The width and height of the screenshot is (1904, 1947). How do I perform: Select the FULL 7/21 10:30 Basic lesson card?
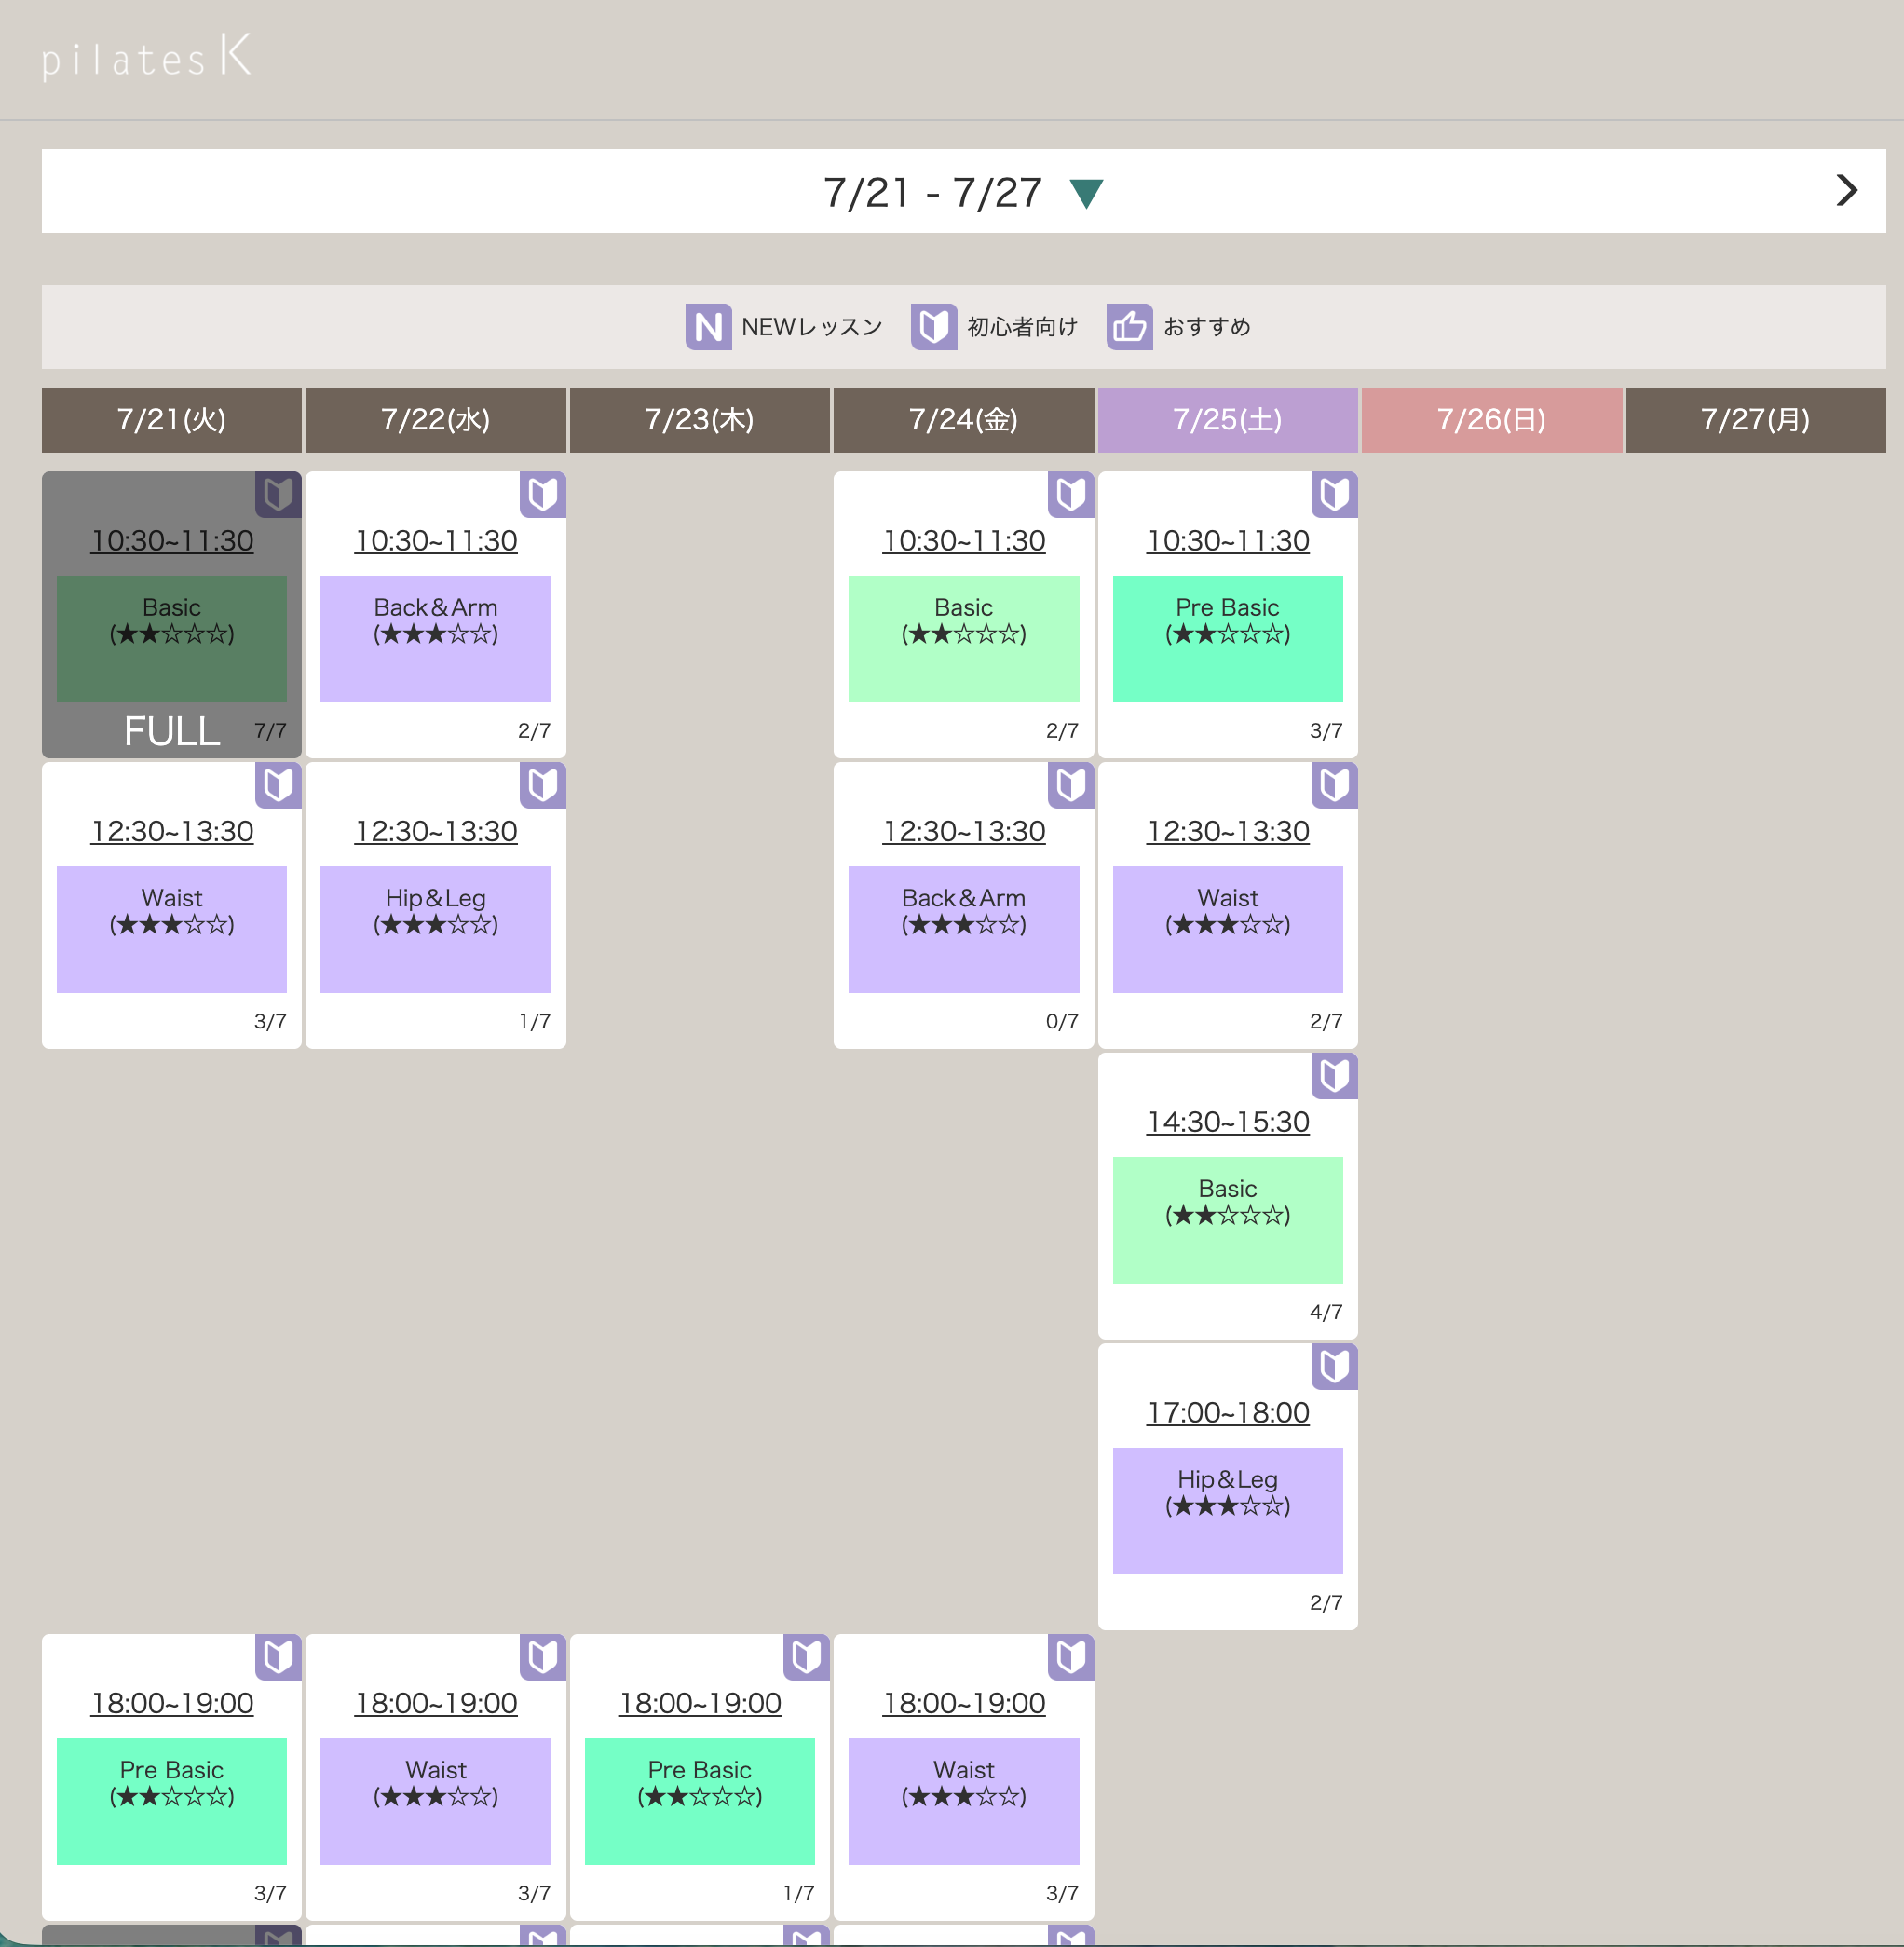[171, 615]
